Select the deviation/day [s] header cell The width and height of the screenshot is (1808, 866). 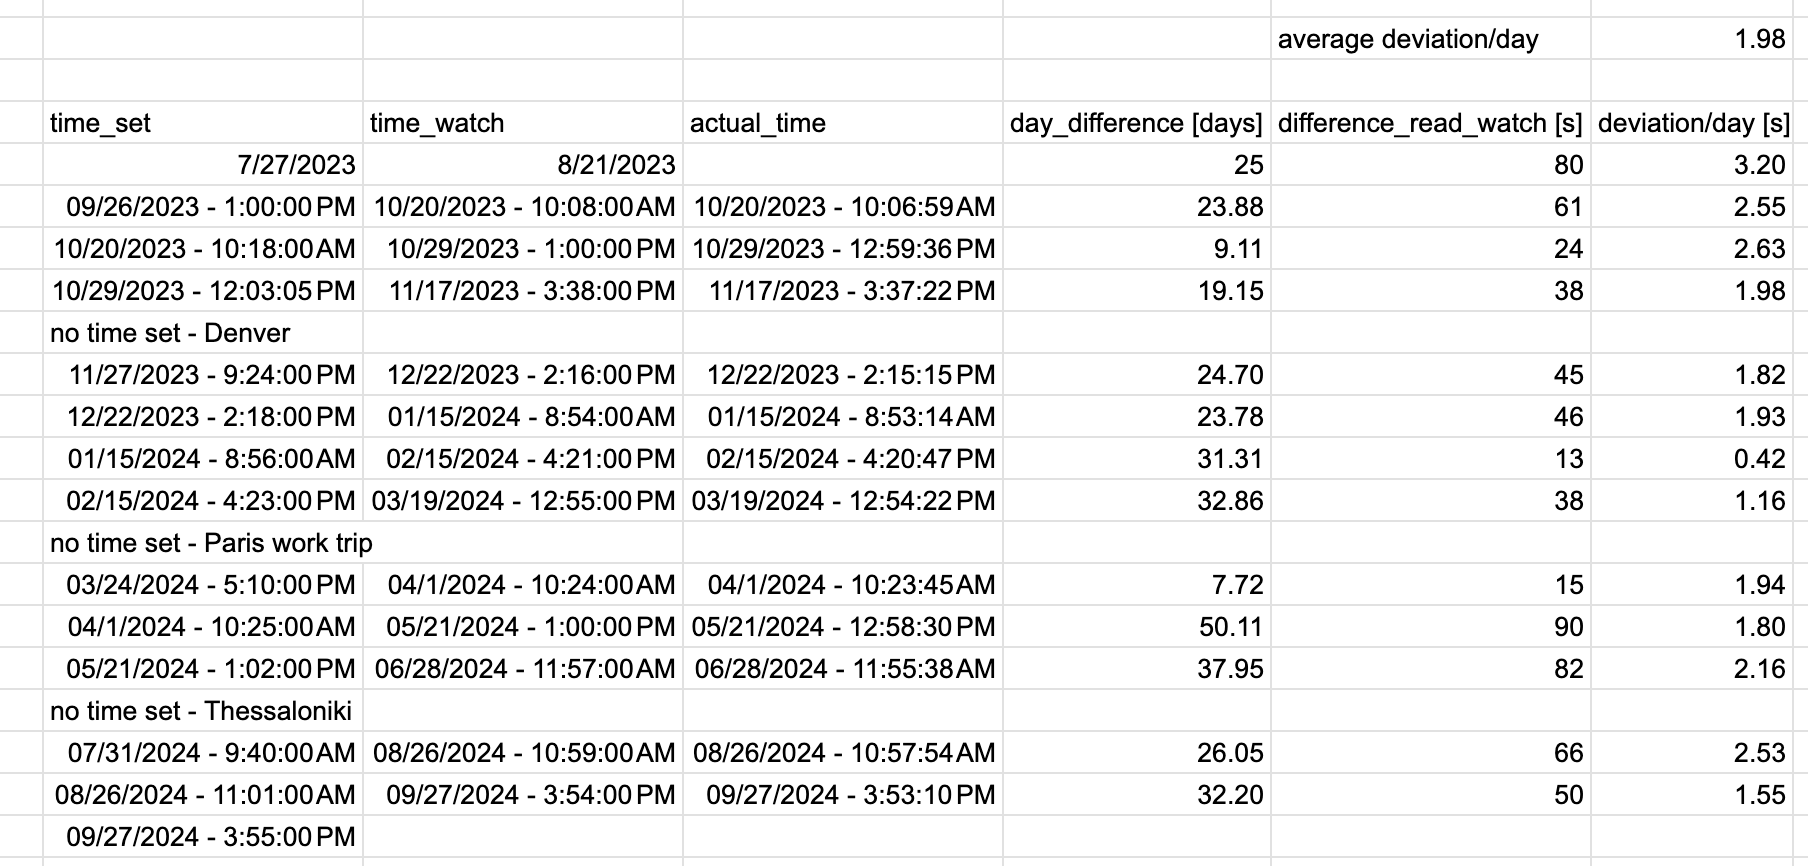tap(1691, 123)
